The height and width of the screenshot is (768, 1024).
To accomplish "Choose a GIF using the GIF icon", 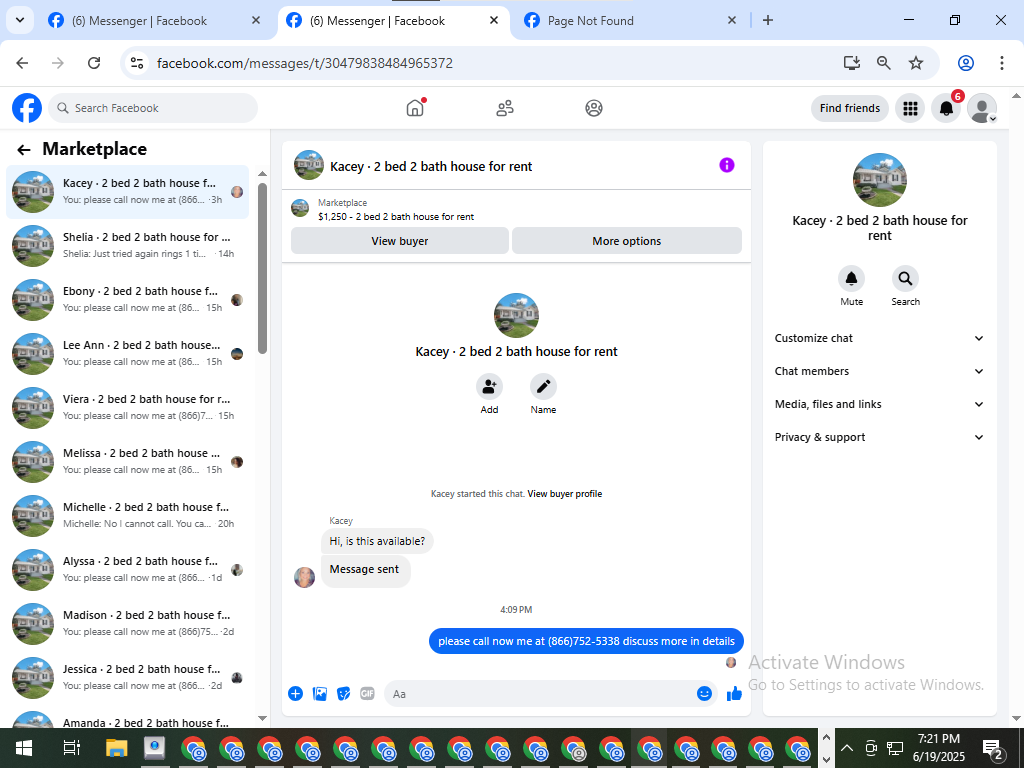I will coord(368,694).
